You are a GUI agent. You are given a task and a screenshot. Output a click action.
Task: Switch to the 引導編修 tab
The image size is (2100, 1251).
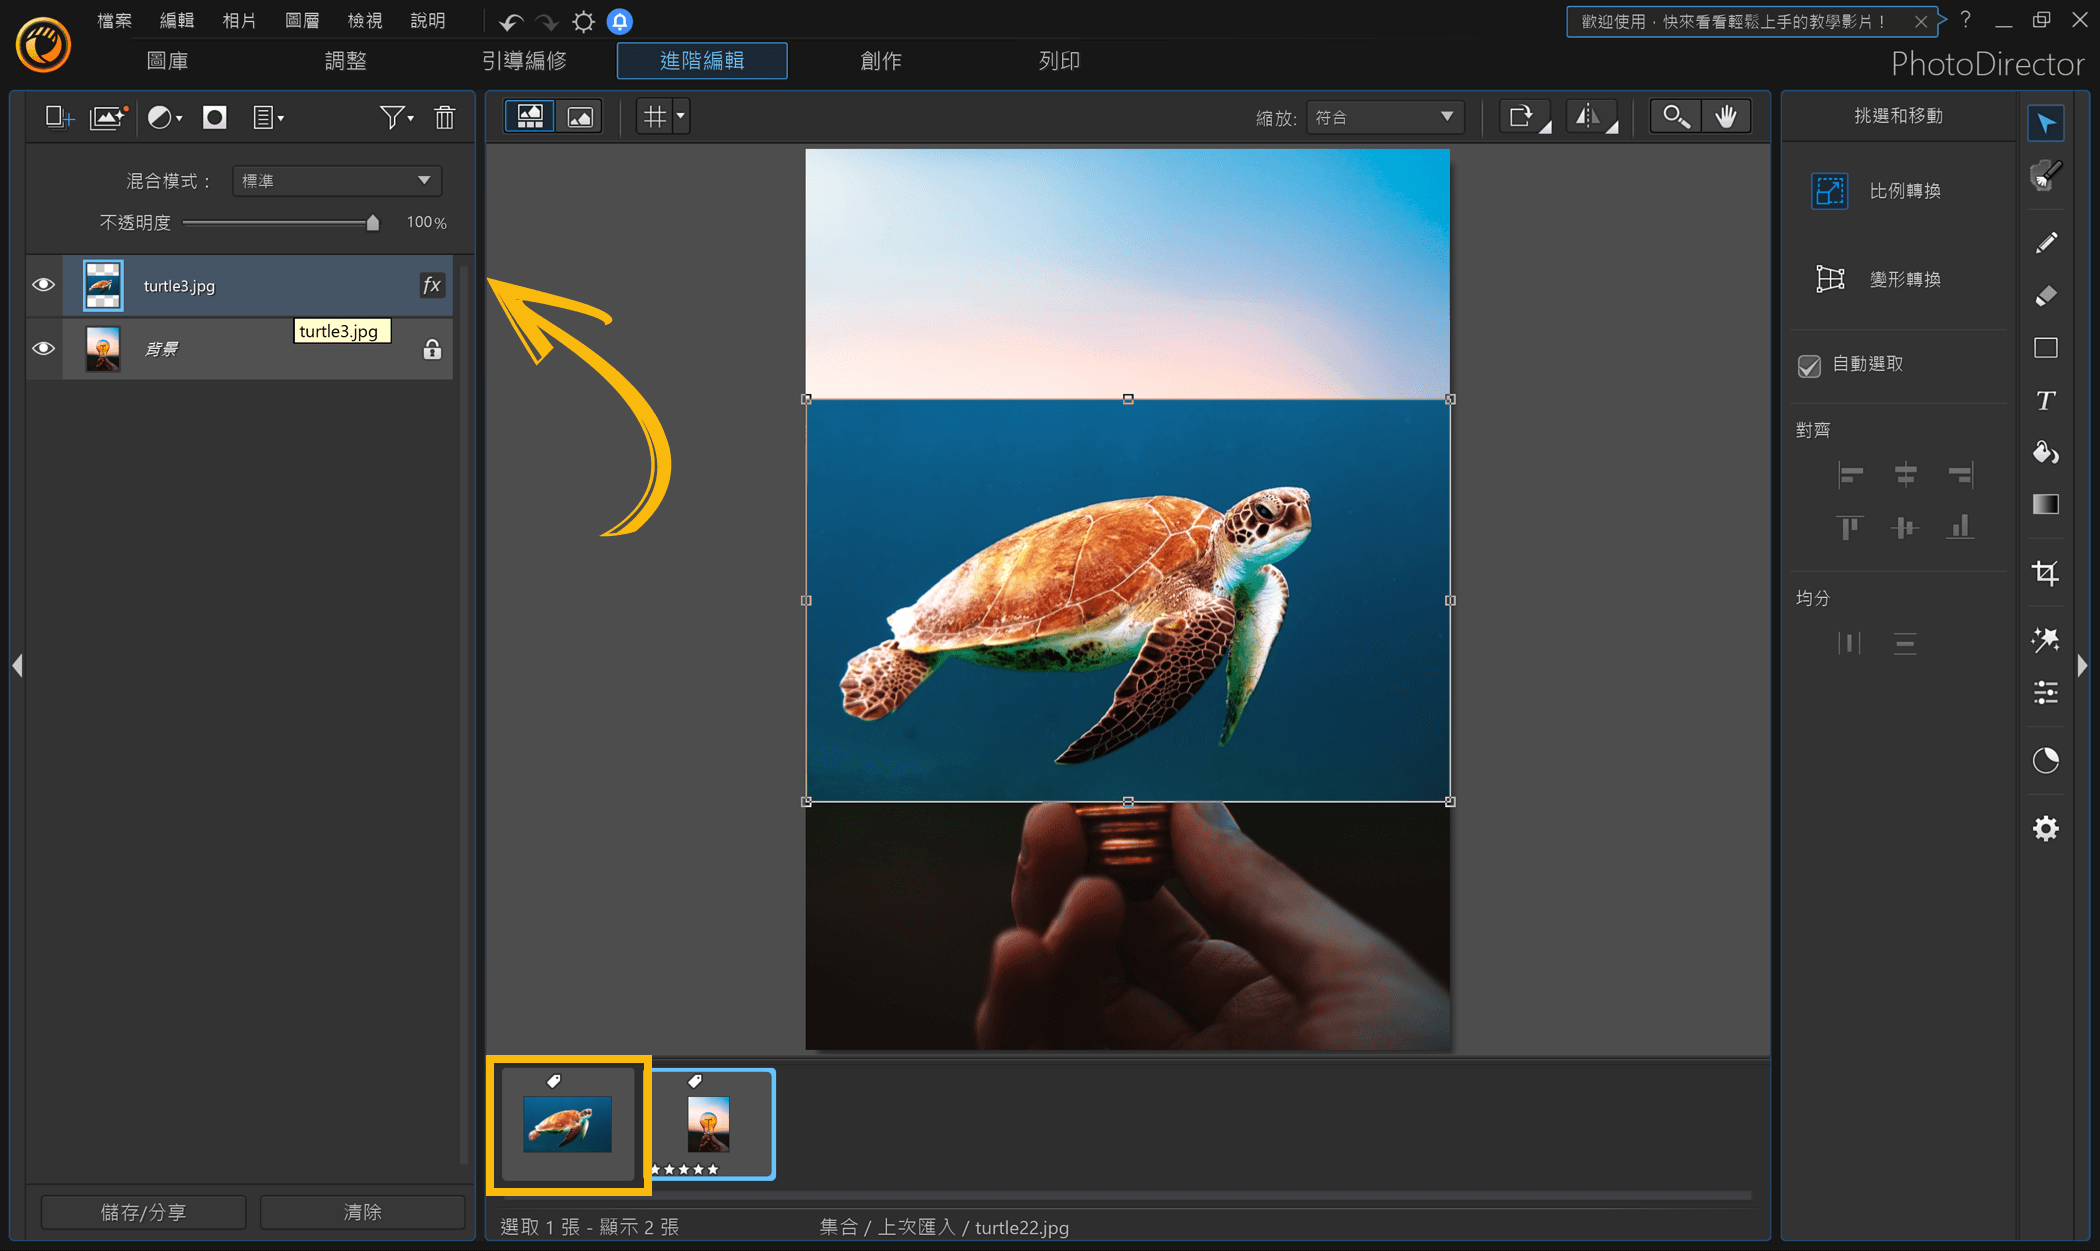point(524,61)
